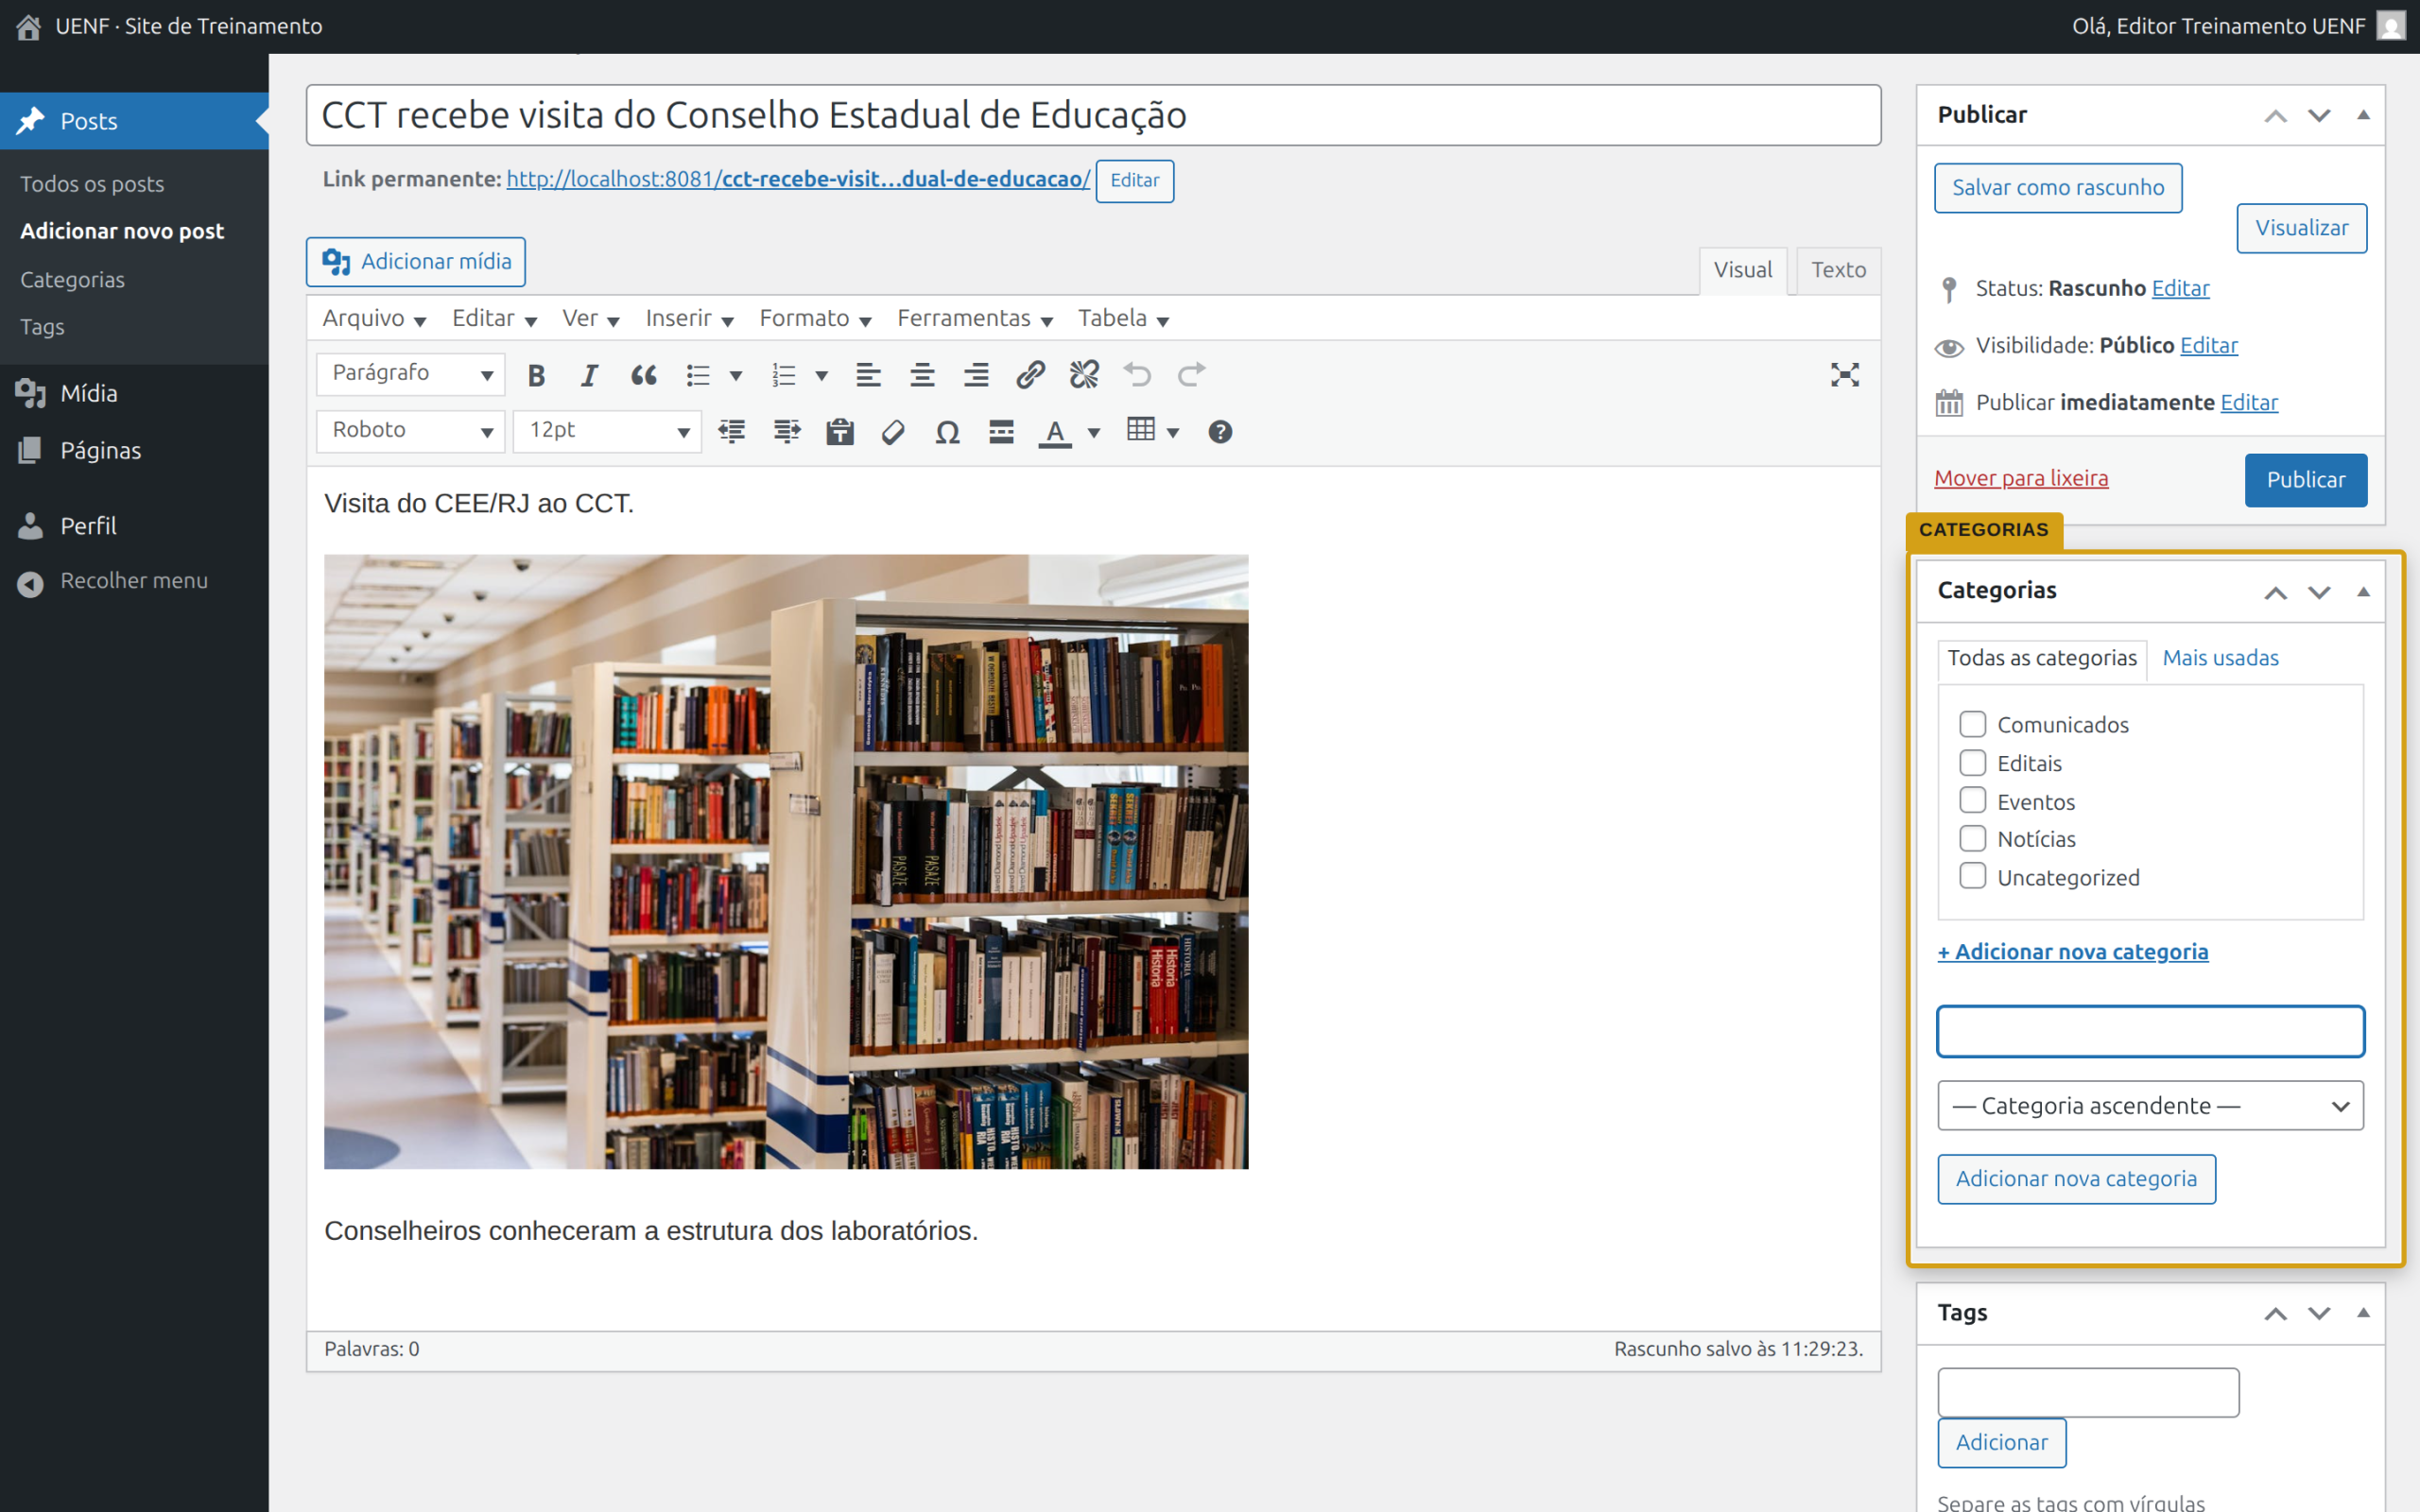Create a bulleted list

click(x=698, y=375)
